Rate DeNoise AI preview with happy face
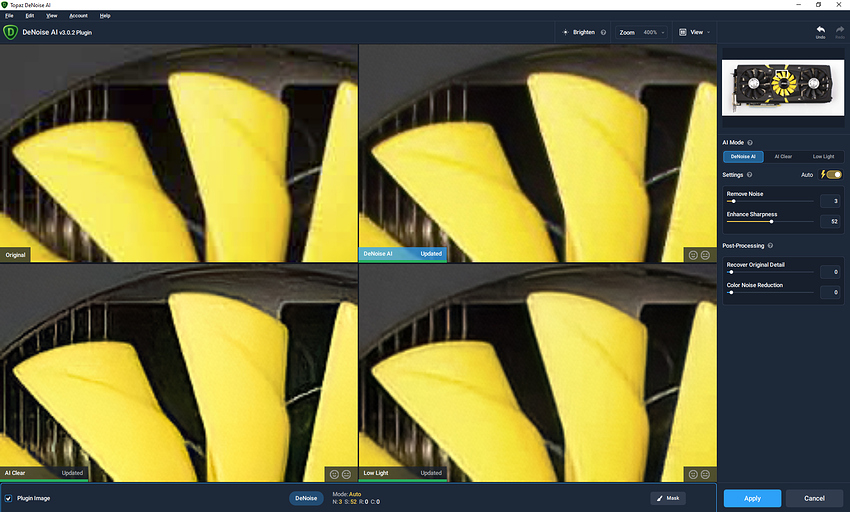This screenshot has width=850, height=512. pos(693,255)
